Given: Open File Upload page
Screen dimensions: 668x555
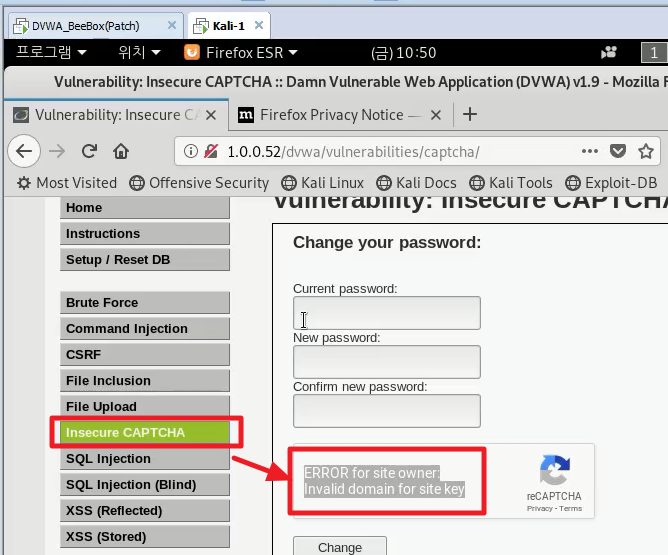Looking at the screenshot, I should point(145,406).
